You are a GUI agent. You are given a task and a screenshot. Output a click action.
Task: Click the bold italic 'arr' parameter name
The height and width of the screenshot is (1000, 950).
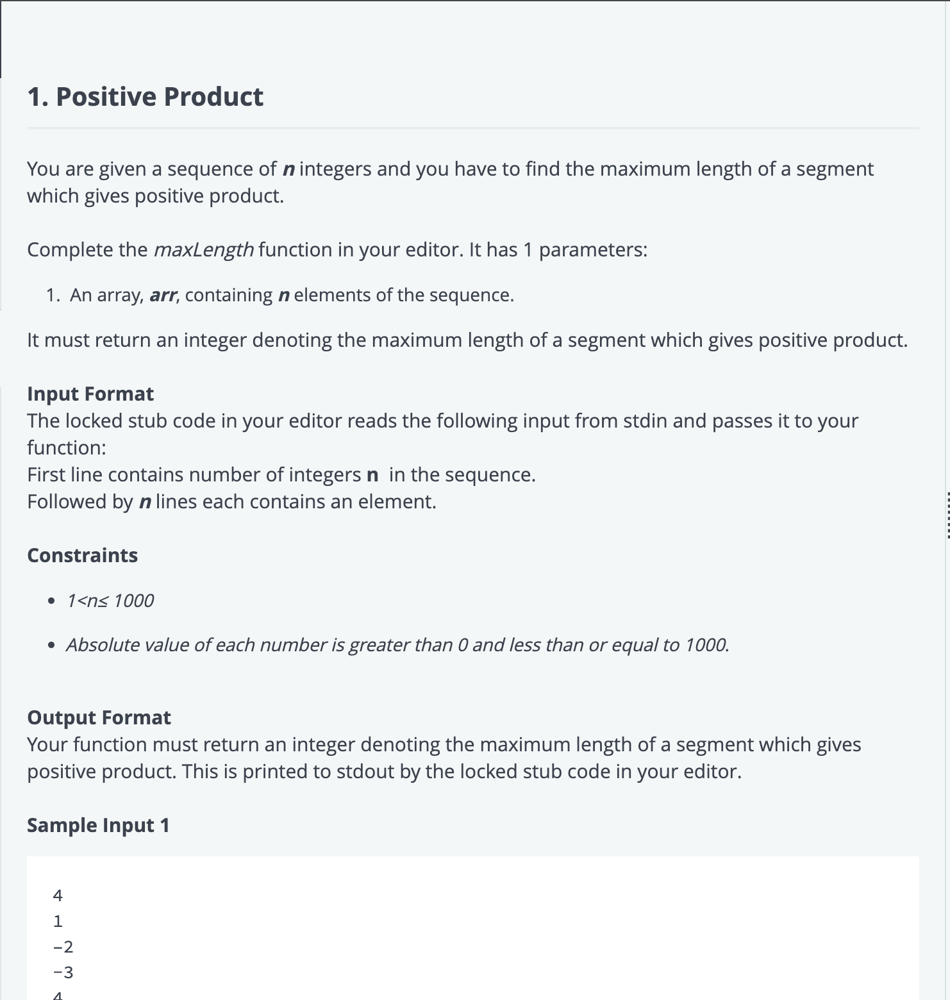(164, 295)
